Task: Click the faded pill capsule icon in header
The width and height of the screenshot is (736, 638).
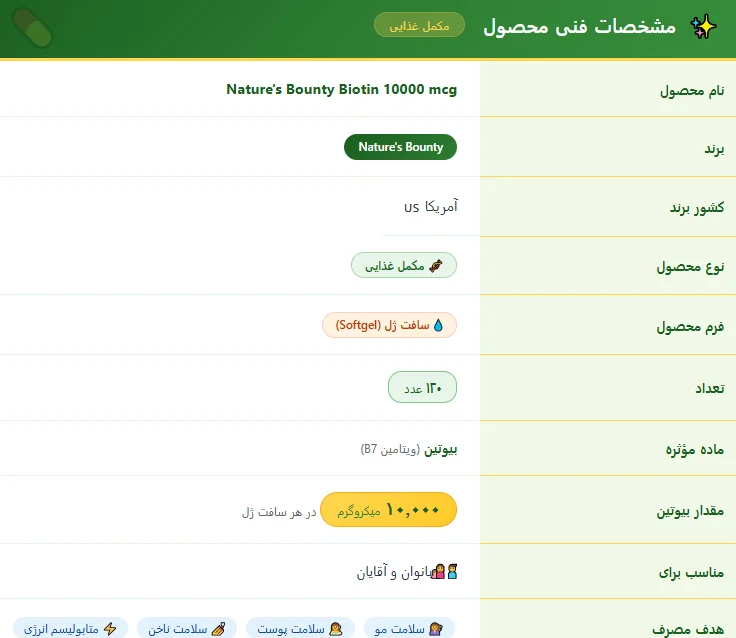Action: (x=32, y=27)
